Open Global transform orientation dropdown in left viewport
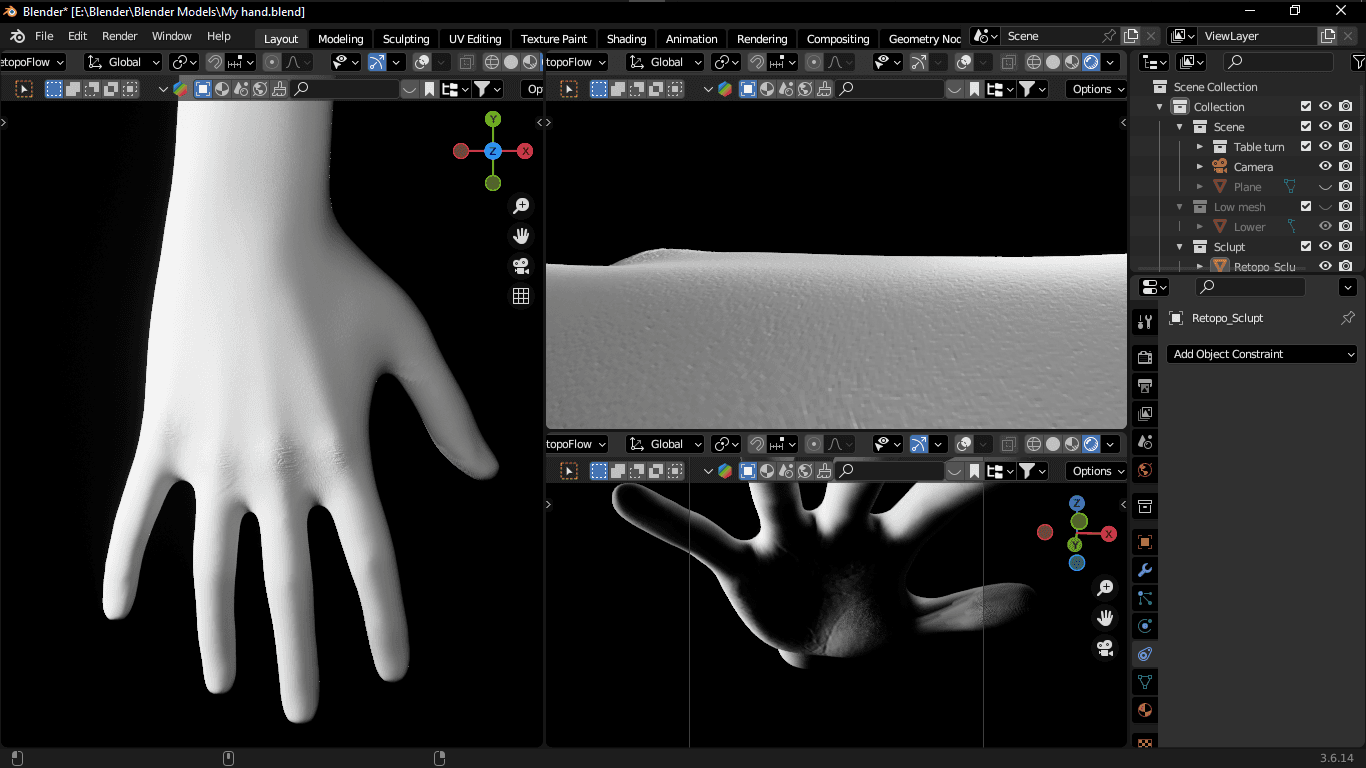This screenshot has height=768, width=1366. click(124, 62)
